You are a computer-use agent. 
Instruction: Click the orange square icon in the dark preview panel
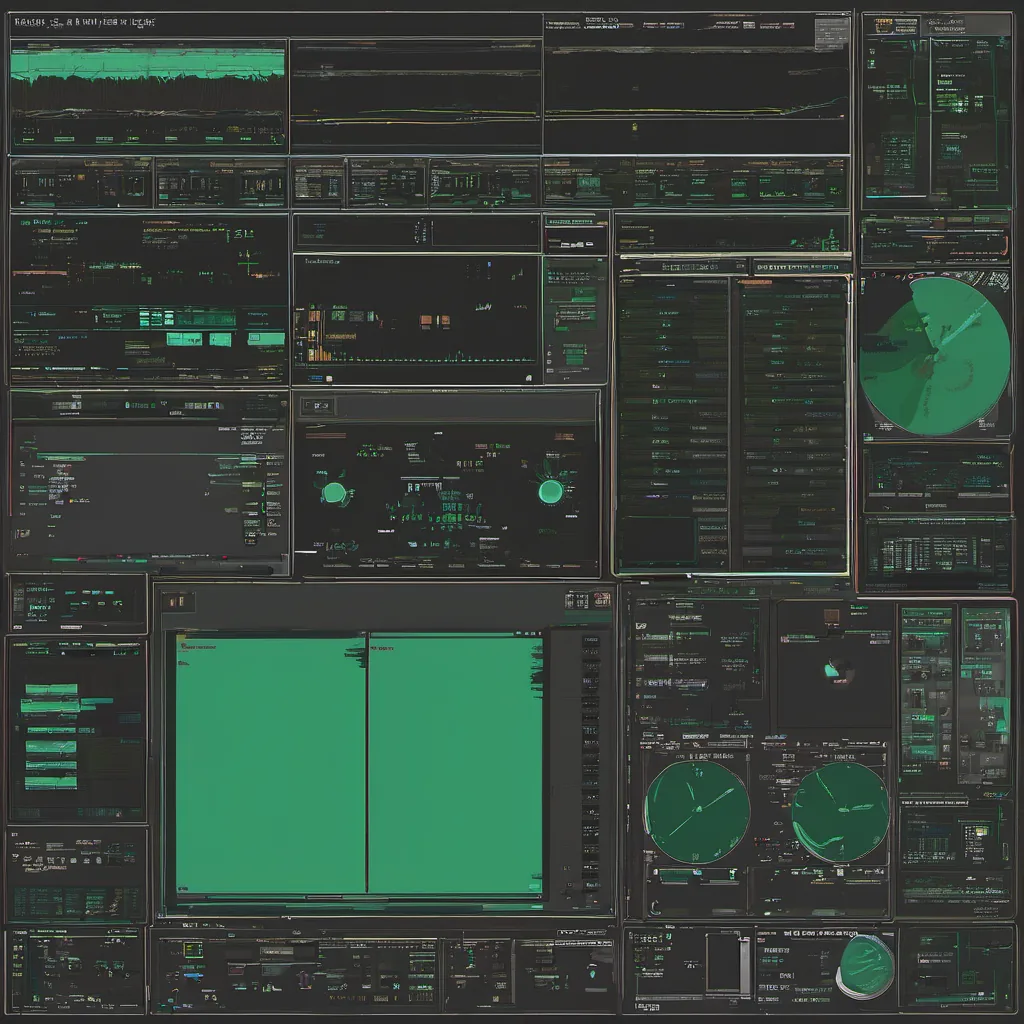tap(831, 617)
